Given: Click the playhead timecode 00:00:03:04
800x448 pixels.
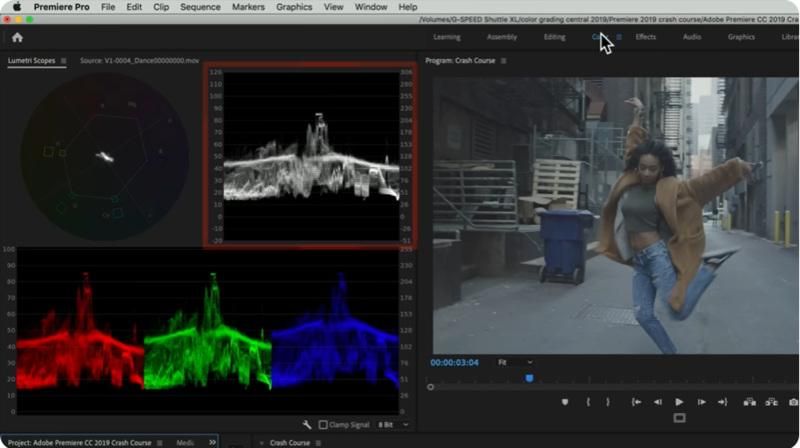Looking at the screenshot, I should click(x=454, y=363).
